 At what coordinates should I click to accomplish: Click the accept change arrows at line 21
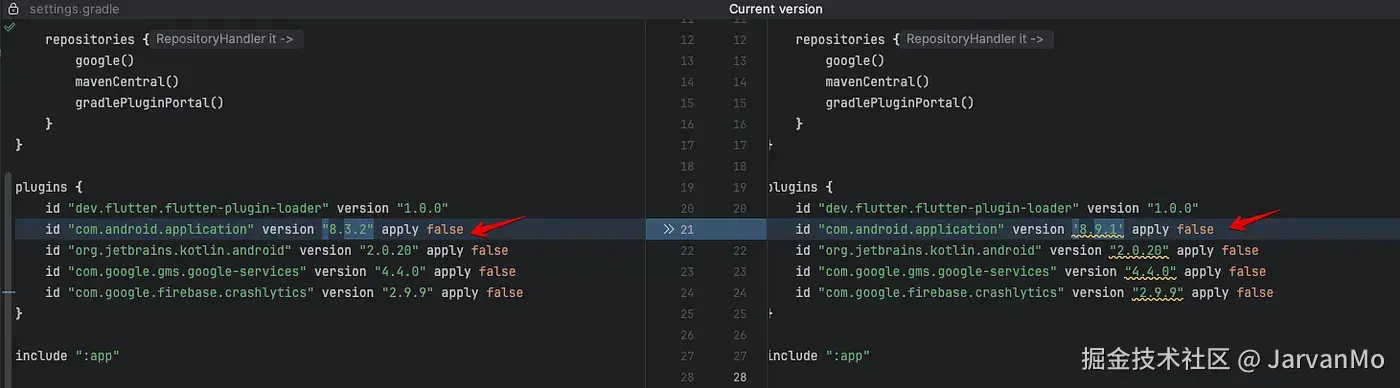tap(667, 229)
